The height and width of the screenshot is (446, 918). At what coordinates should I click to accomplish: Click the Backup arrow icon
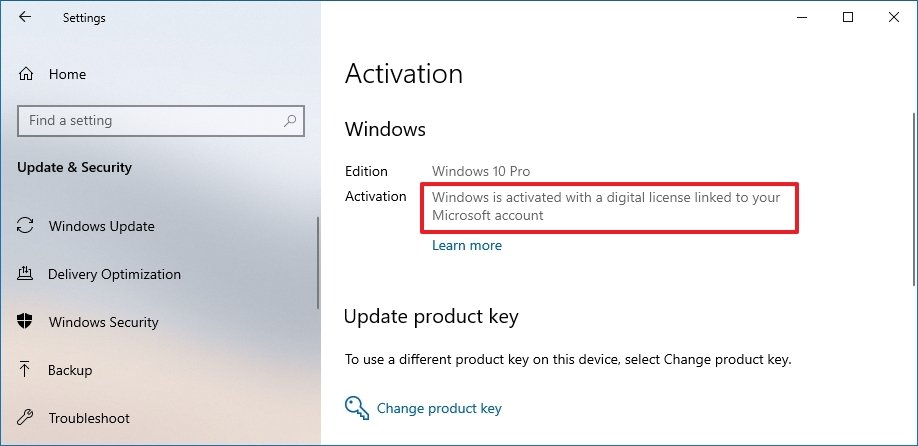25,369
